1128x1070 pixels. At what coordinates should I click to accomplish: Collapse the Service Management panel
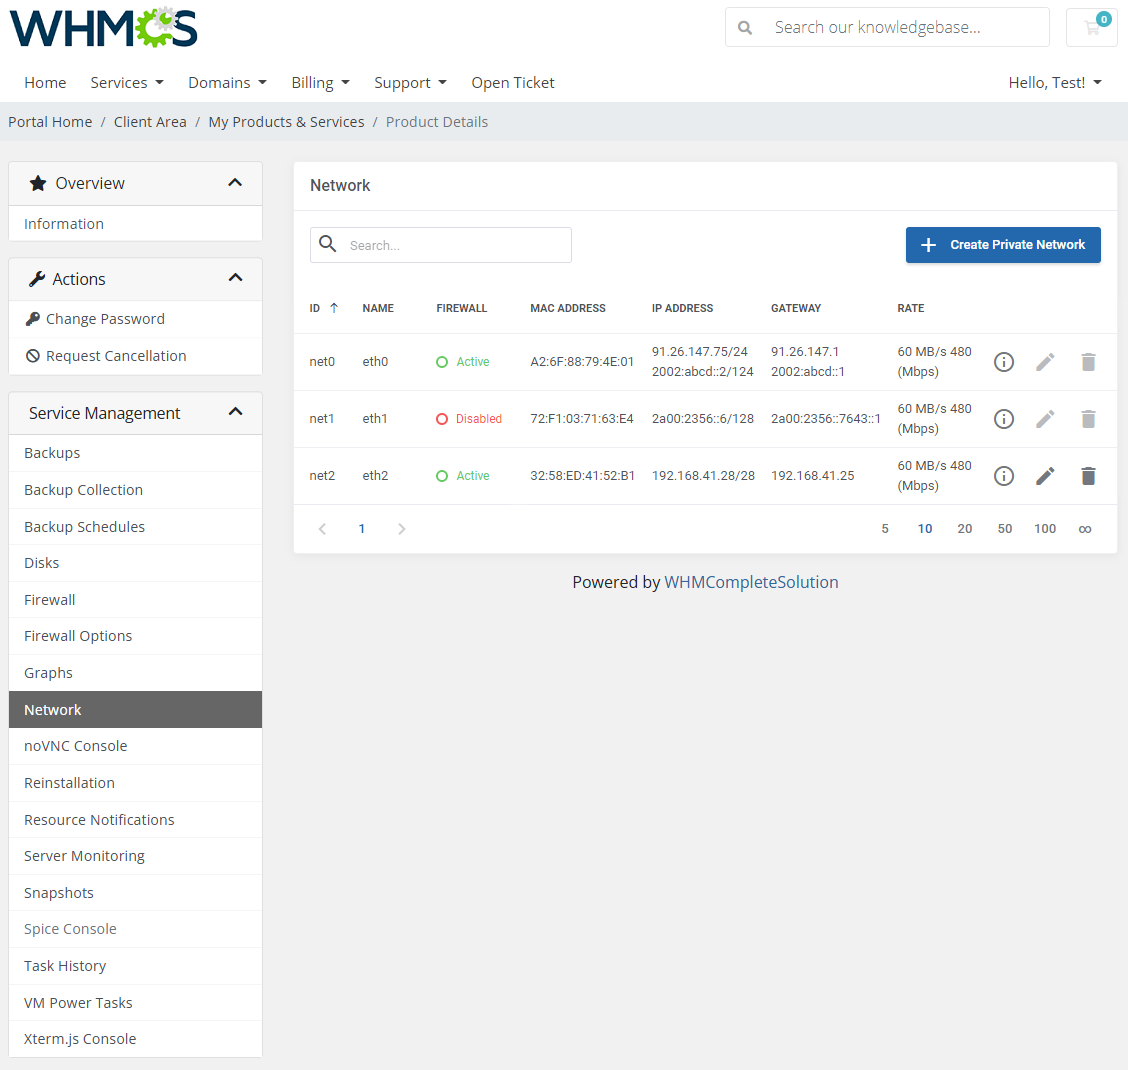coord(235,410)
